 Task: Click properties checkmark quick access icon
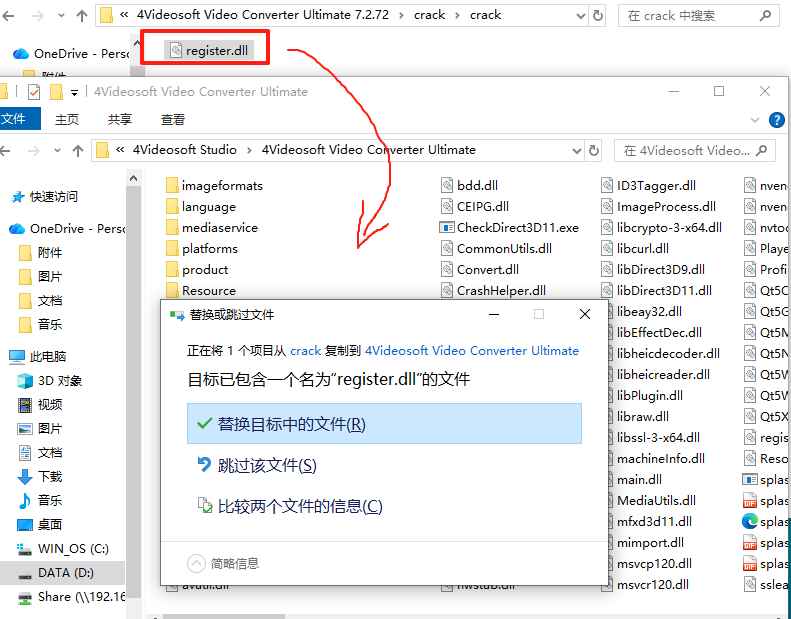(x=34, y=92)
